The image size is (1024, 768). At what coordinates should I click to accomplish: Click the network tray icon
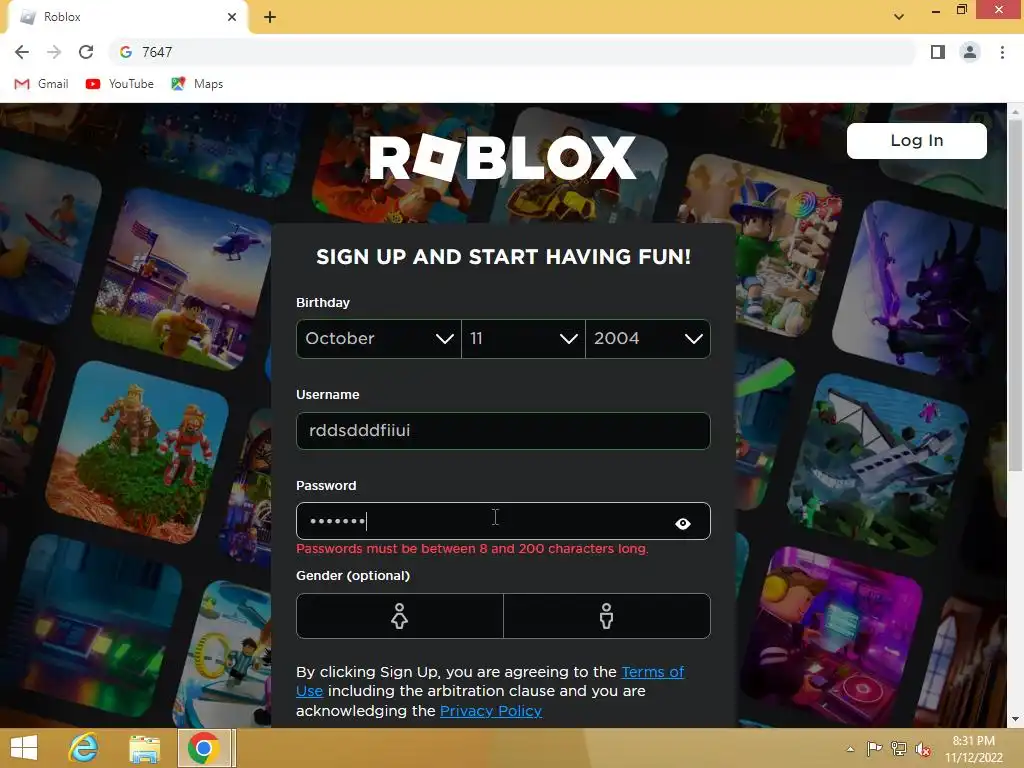(x=899, y=749)
